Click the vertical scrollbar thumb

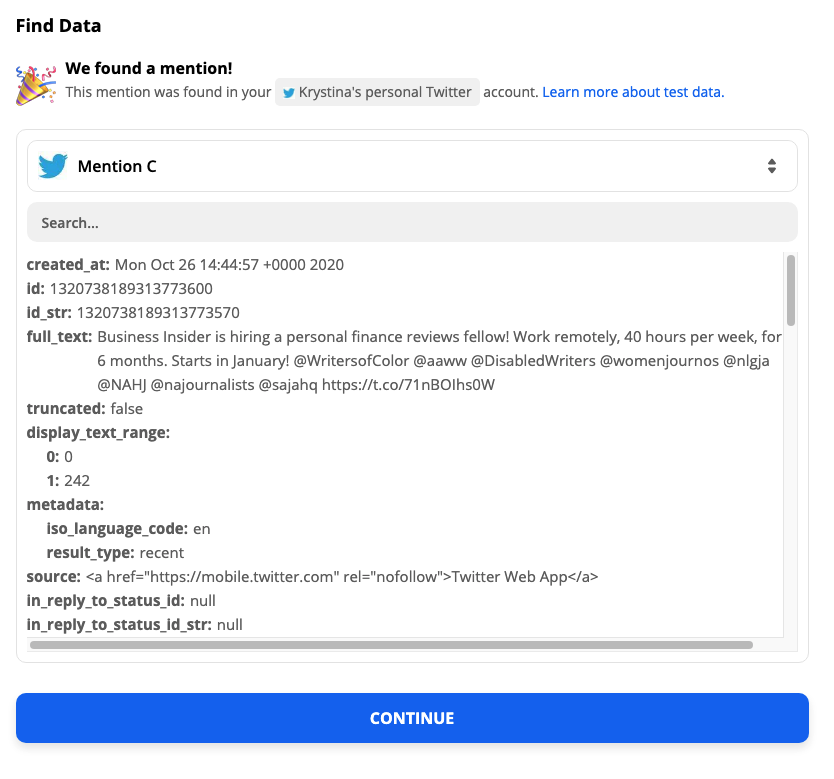point(791,290)
